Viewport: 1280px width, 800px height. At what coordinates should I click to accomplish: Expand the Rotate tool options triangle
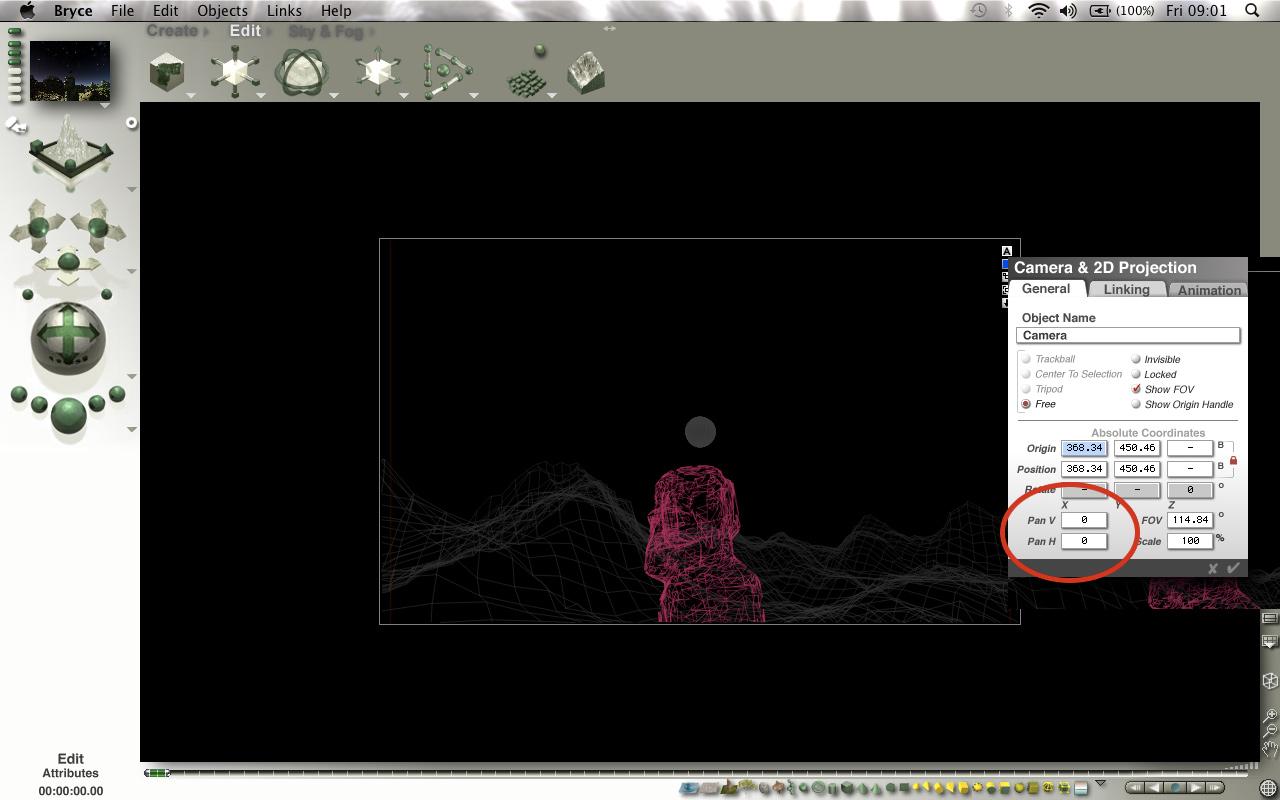pyautogui.click(x=334, y=96)
